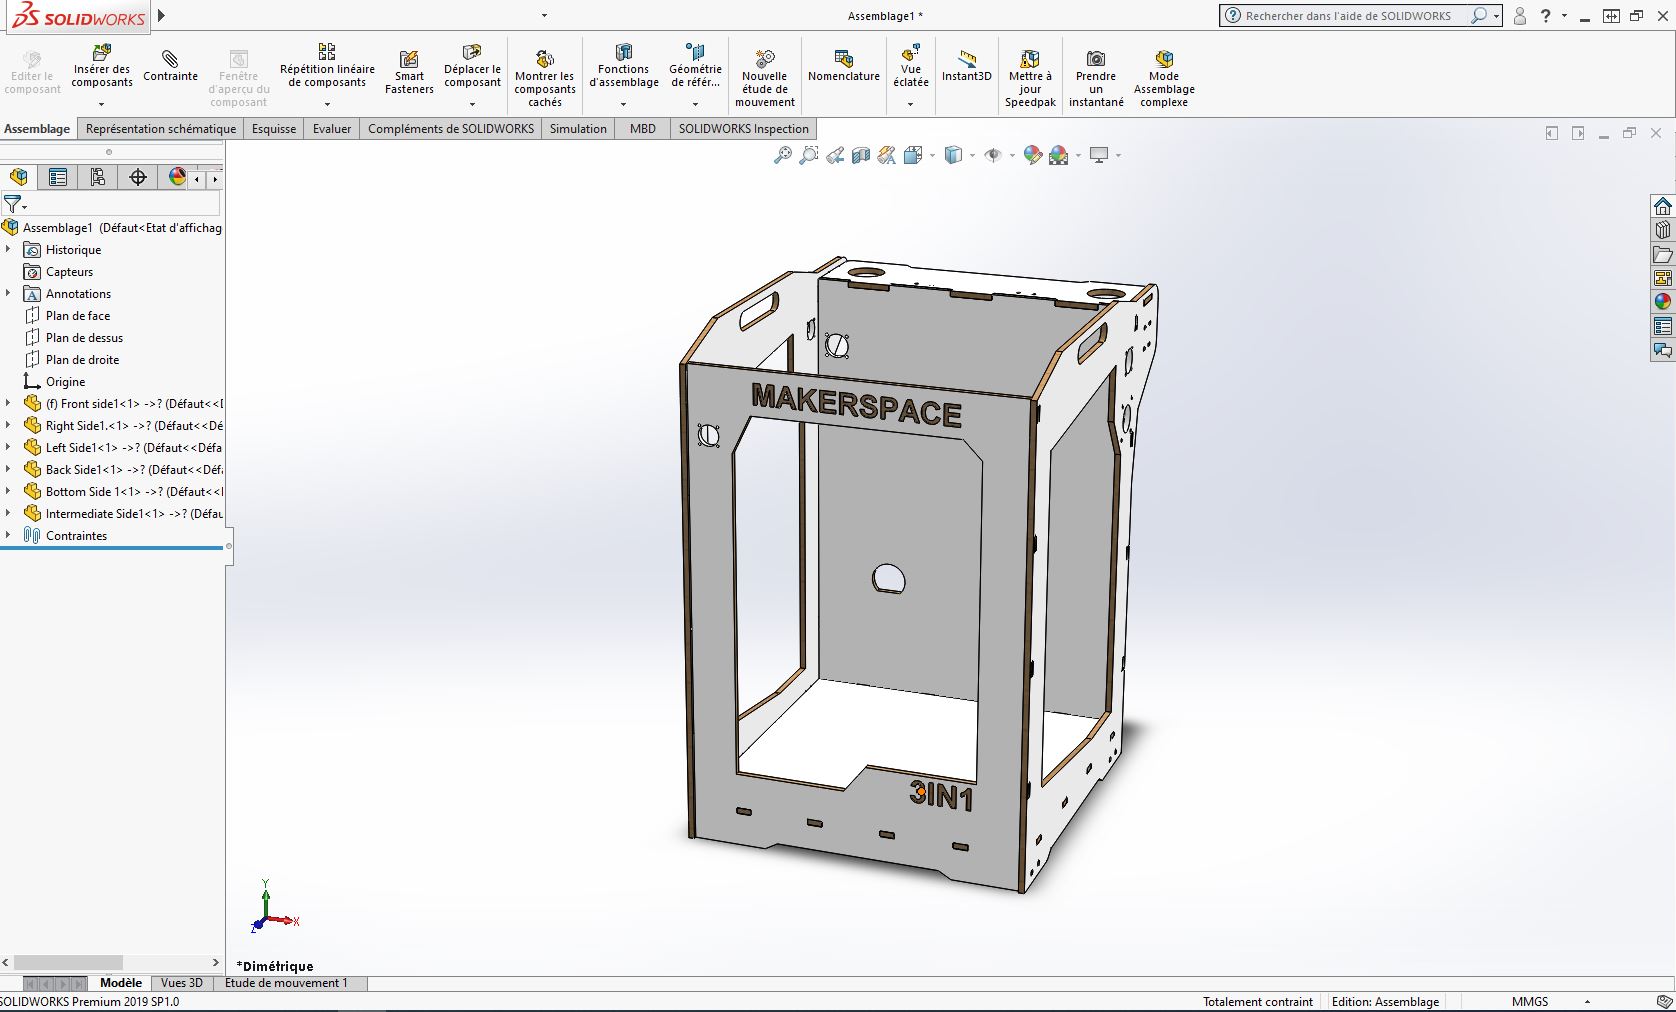Expand the Right Side1 component
The image size is (1676, 1012).
pyautogui.click(x=8, y=425)
